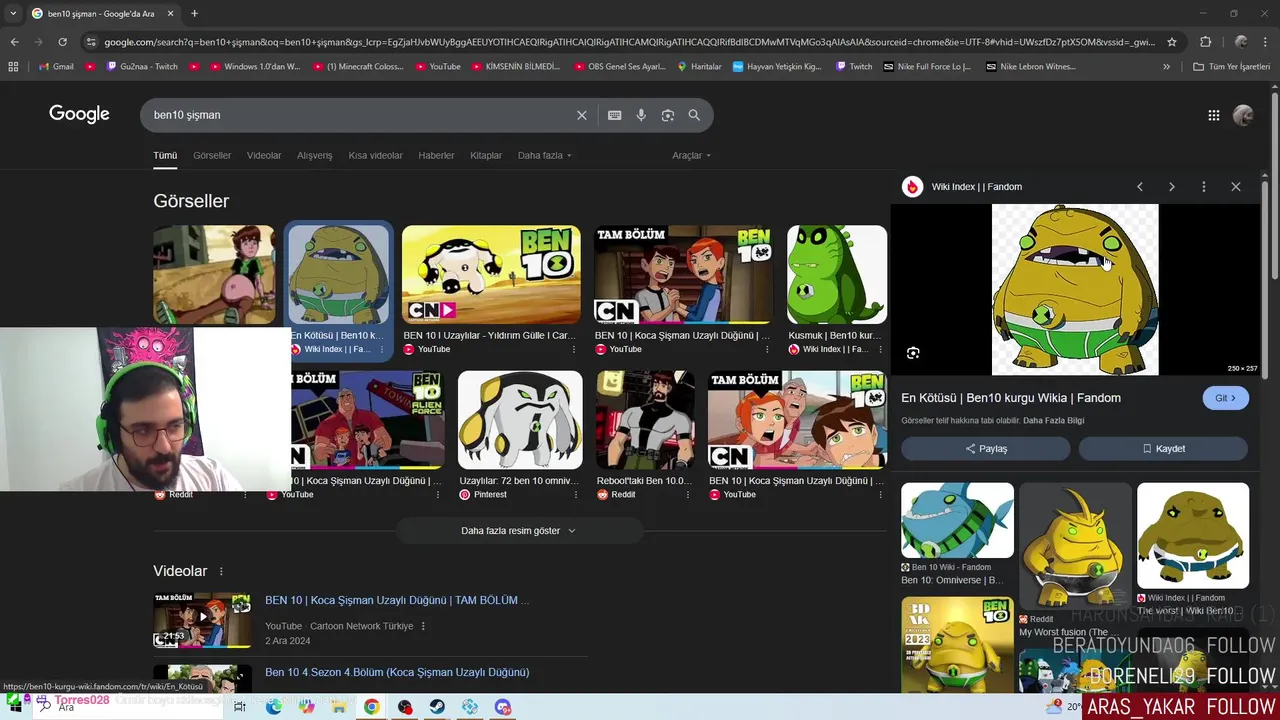The width and height of the screenshot is (1280, 720).
Task: Click the Kaydet save button
Action: [x=1163, y=449]
